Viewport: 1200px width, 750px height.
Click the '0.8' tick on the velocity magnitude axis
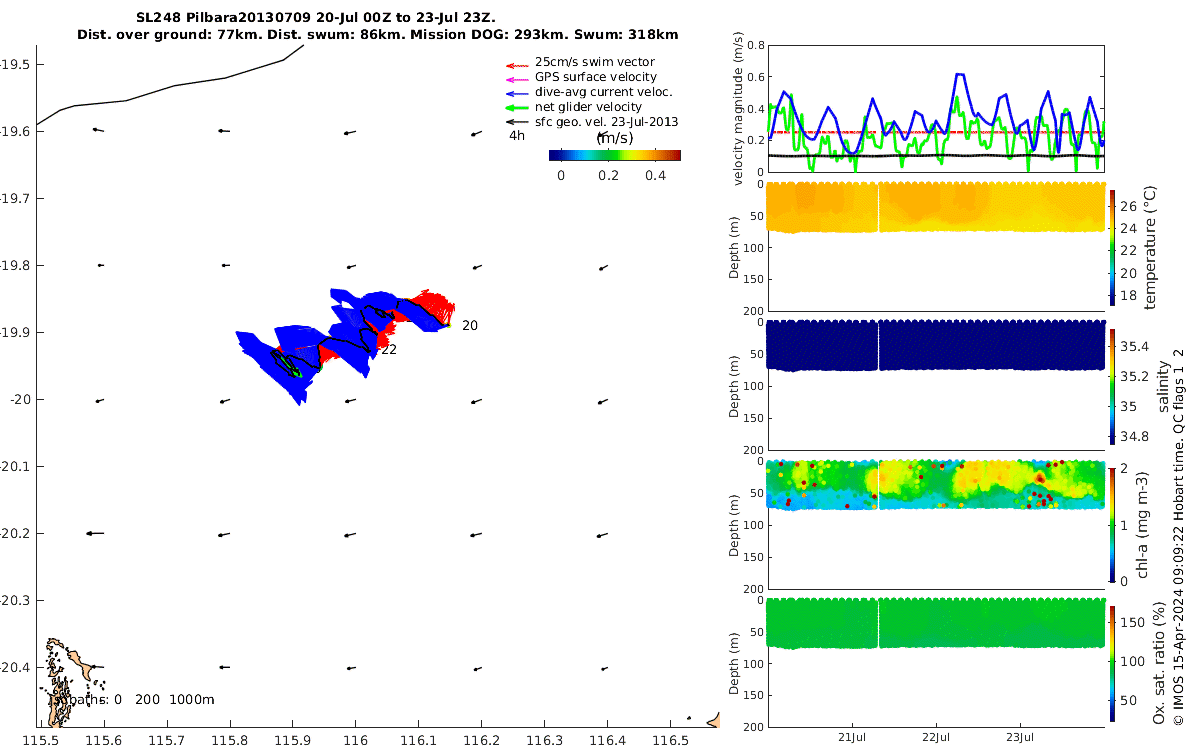tap(755, 45)
